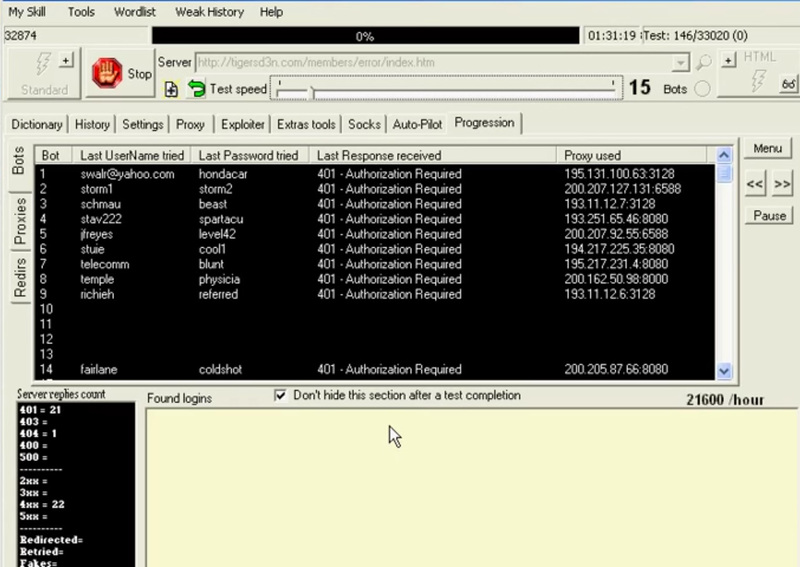Uncheck Don't hide this section after test completion
The height and width of the screenshot is (567, 800).
tap(280, 395)
